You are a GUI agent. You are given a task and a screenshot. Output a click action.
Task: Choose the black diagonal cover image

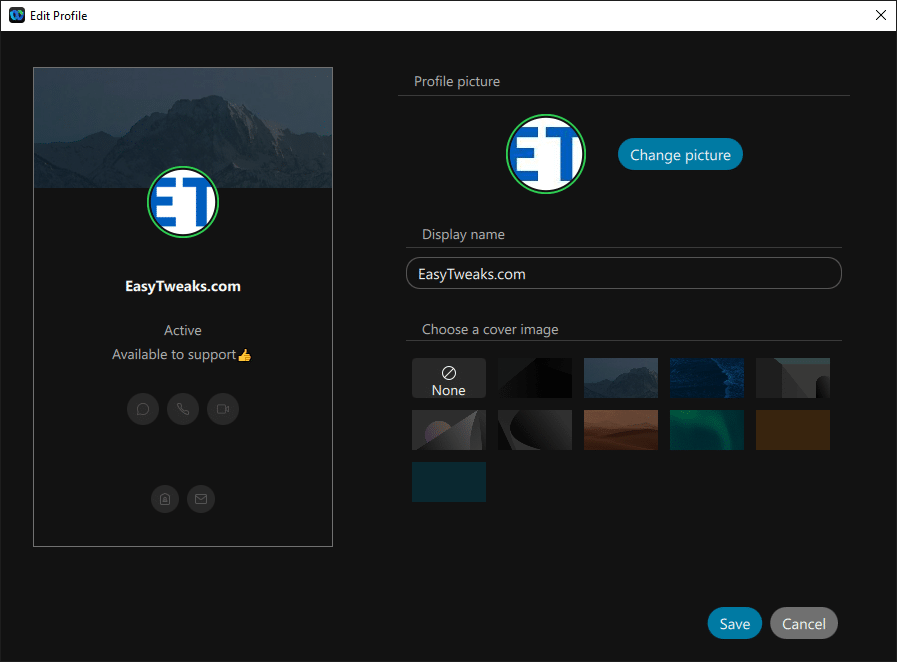(535, 378)
